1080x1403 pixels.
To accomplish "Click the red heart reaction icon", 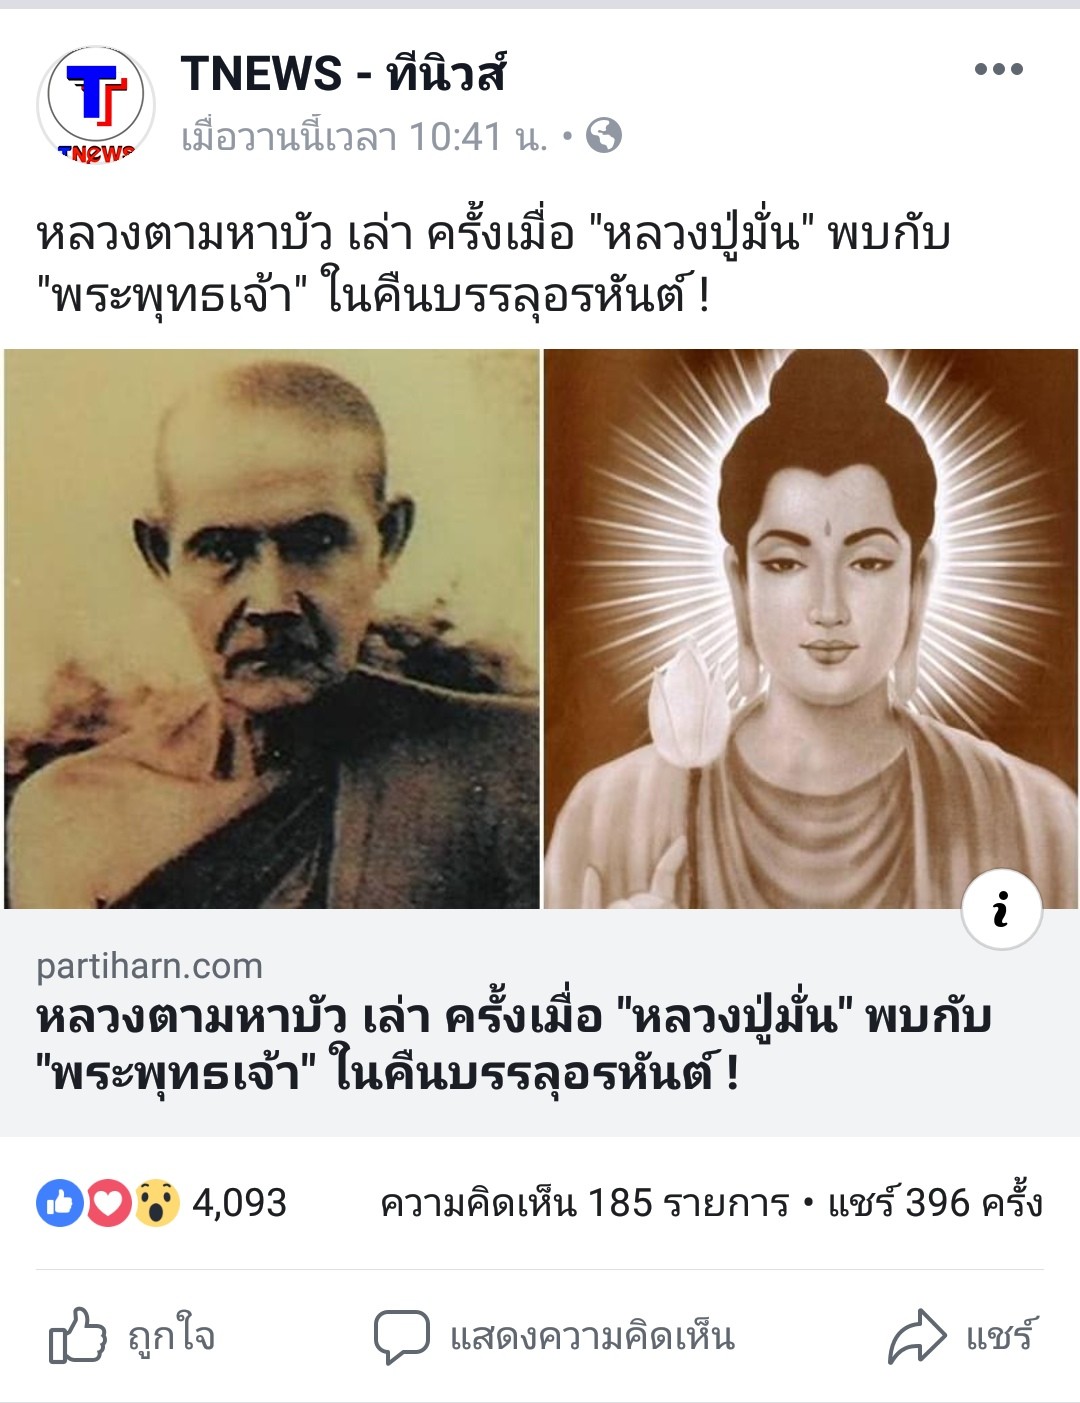I will coord(109,1203).
